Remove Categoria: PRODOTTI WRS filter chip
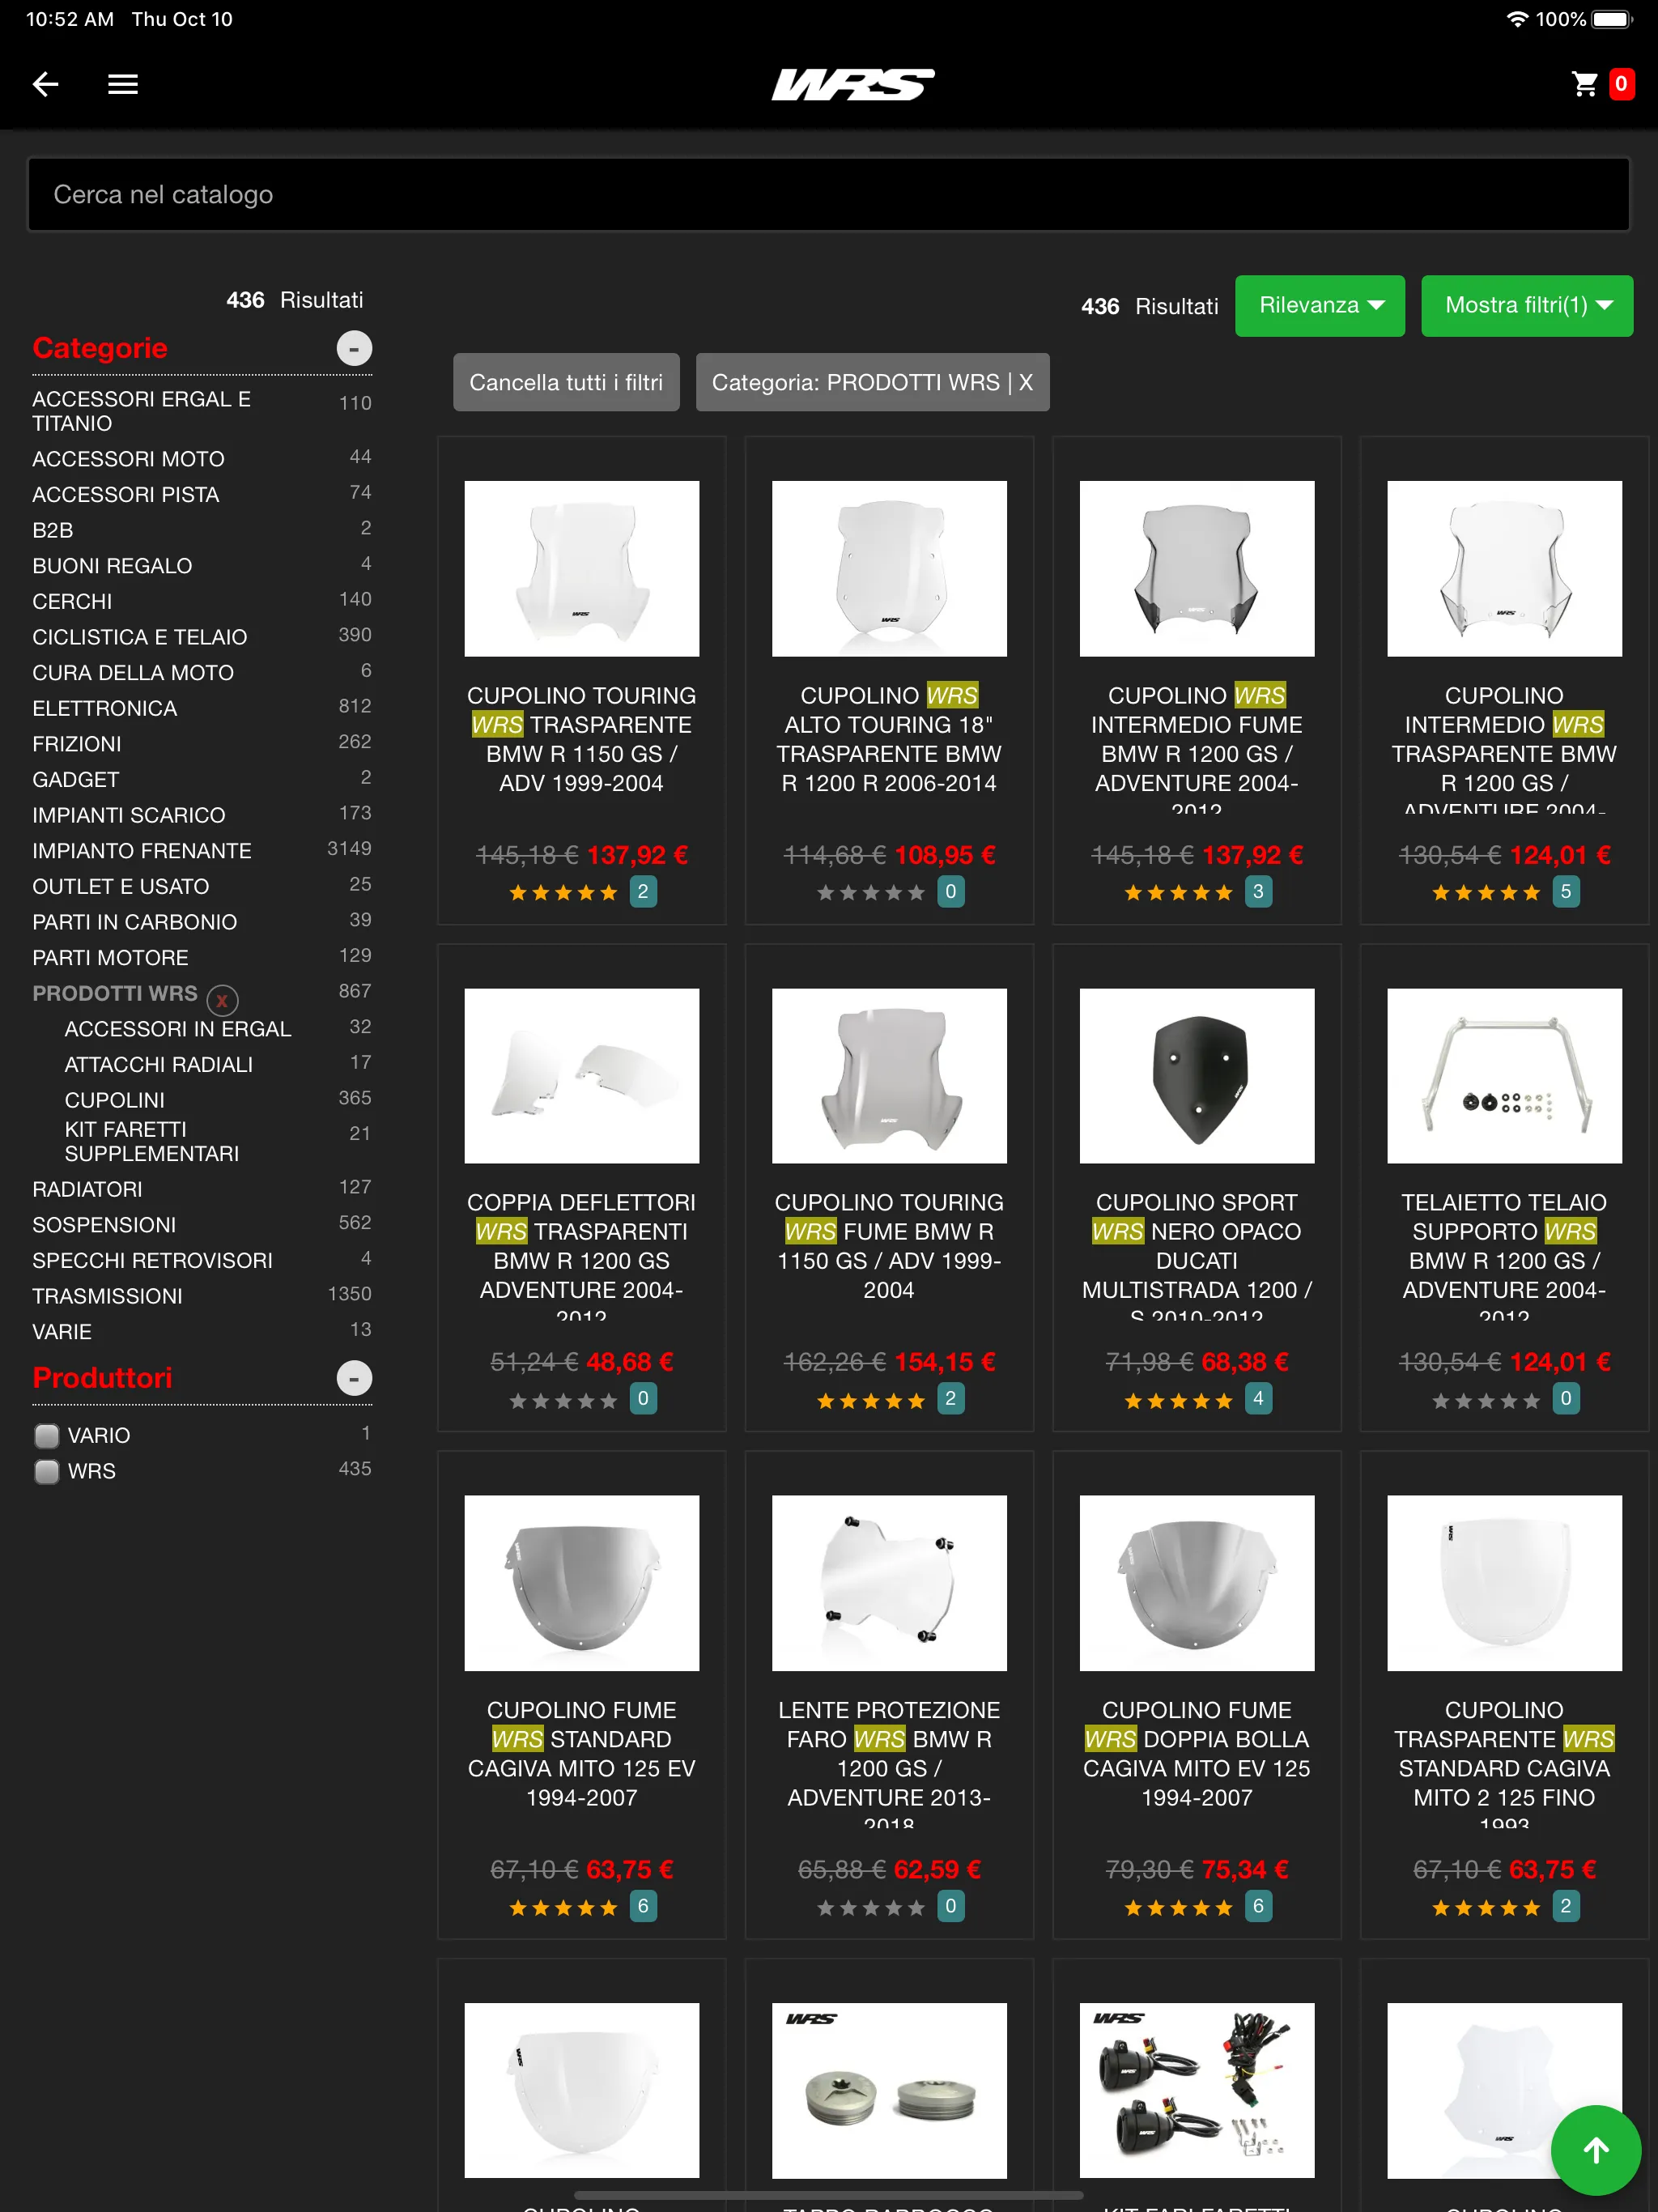Screen dimensions: 1658x2212 [x=872, y=382]
